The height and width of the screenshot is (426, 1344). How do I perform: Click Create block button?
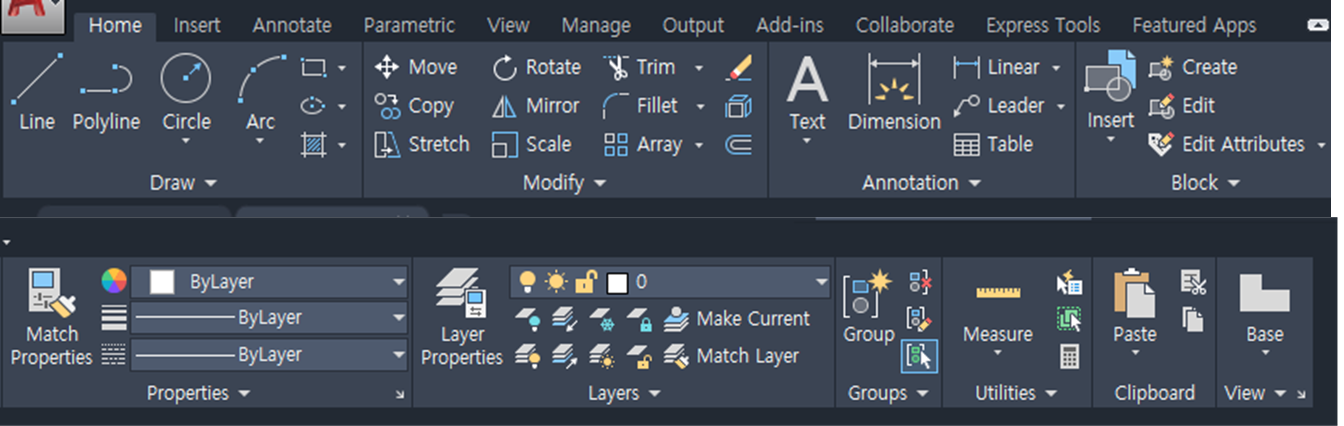[1193, 67]
